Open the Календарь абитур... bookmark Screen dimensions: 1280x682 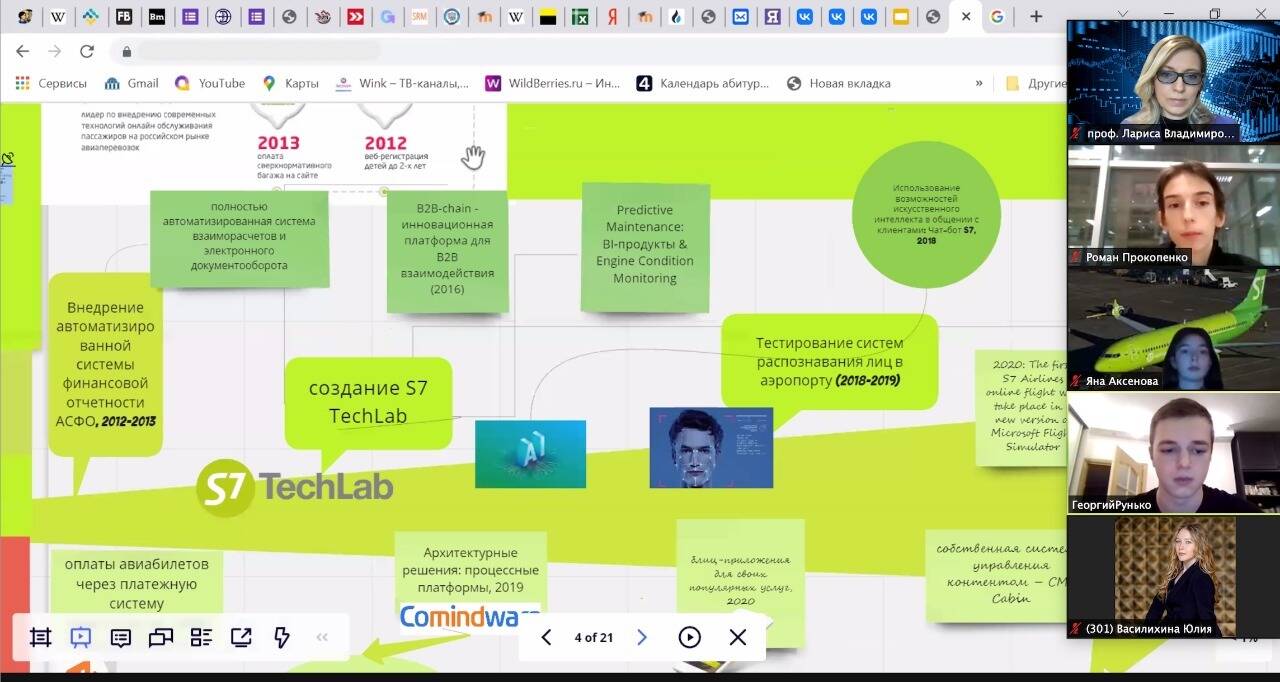(704, 83)
